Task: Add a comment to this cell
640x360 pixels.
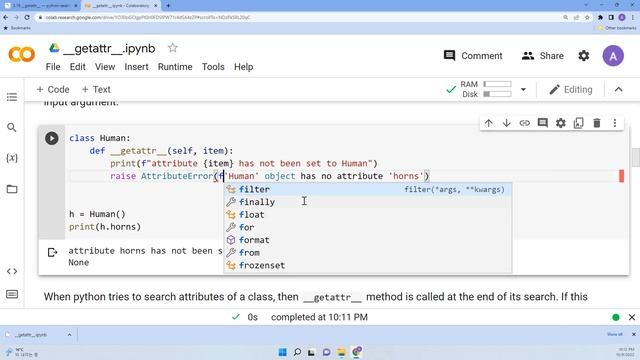Action: [x=542, y=123]
